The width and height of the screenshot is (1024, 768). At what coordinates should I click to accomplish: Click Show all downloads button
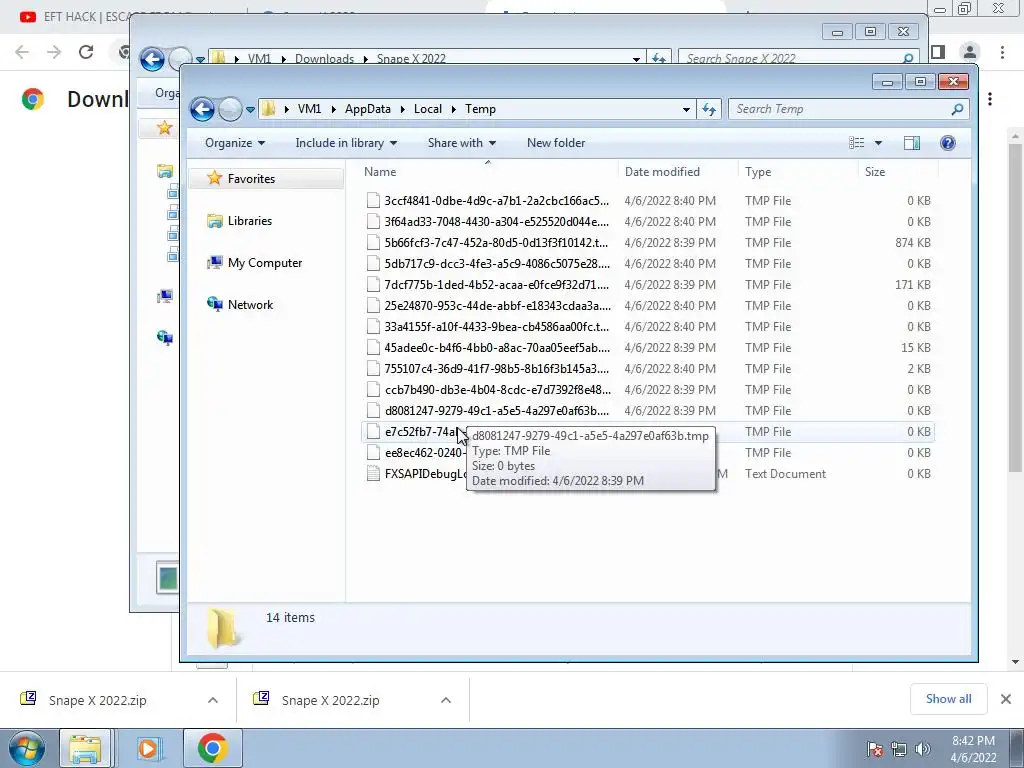948,699
